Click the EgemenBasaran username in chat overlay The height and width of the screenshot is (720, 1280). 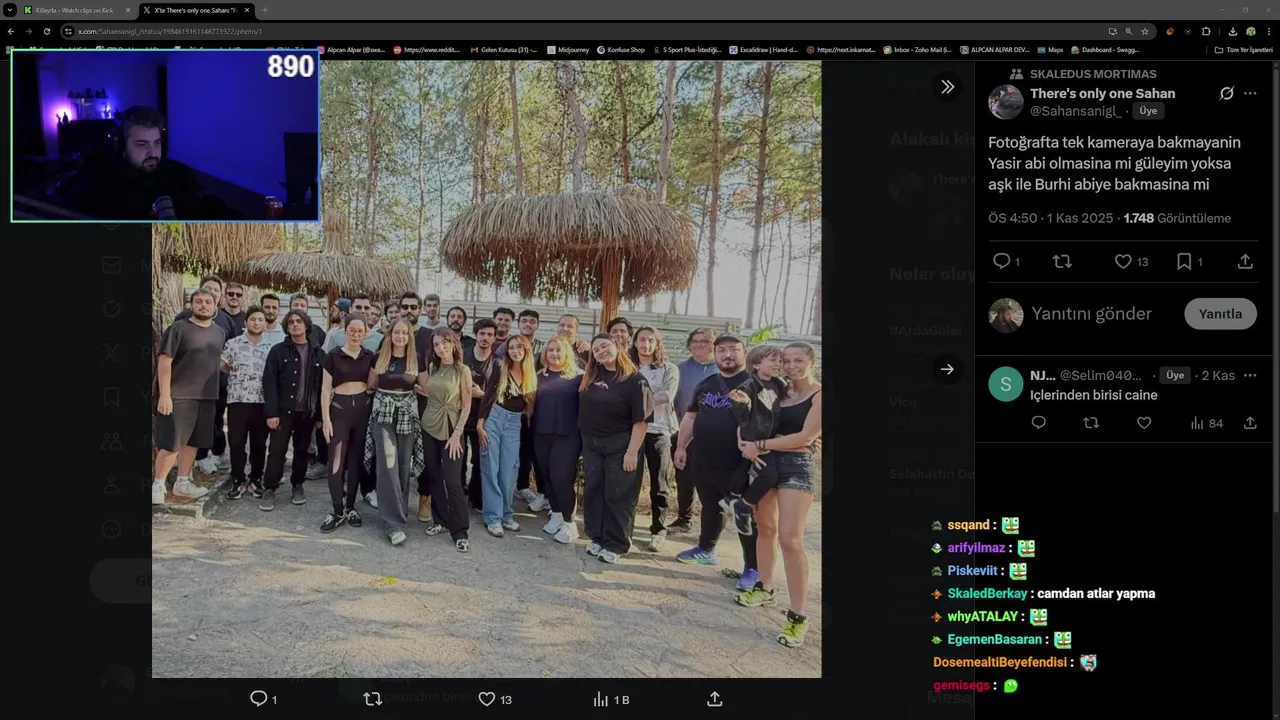(996, 639)
